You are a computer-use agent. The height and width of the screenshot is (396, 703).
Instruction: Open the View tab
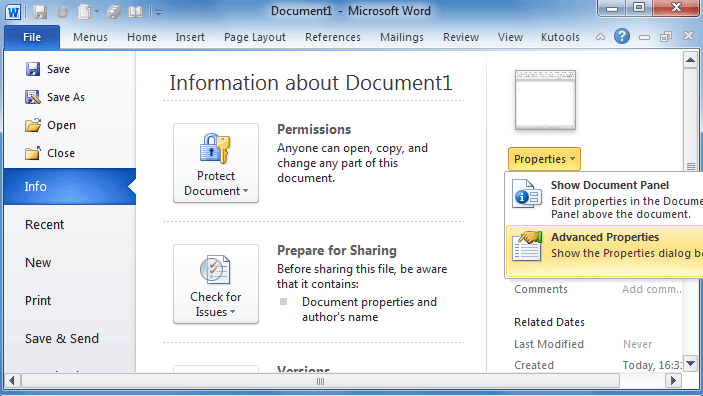tap(510, 37)
